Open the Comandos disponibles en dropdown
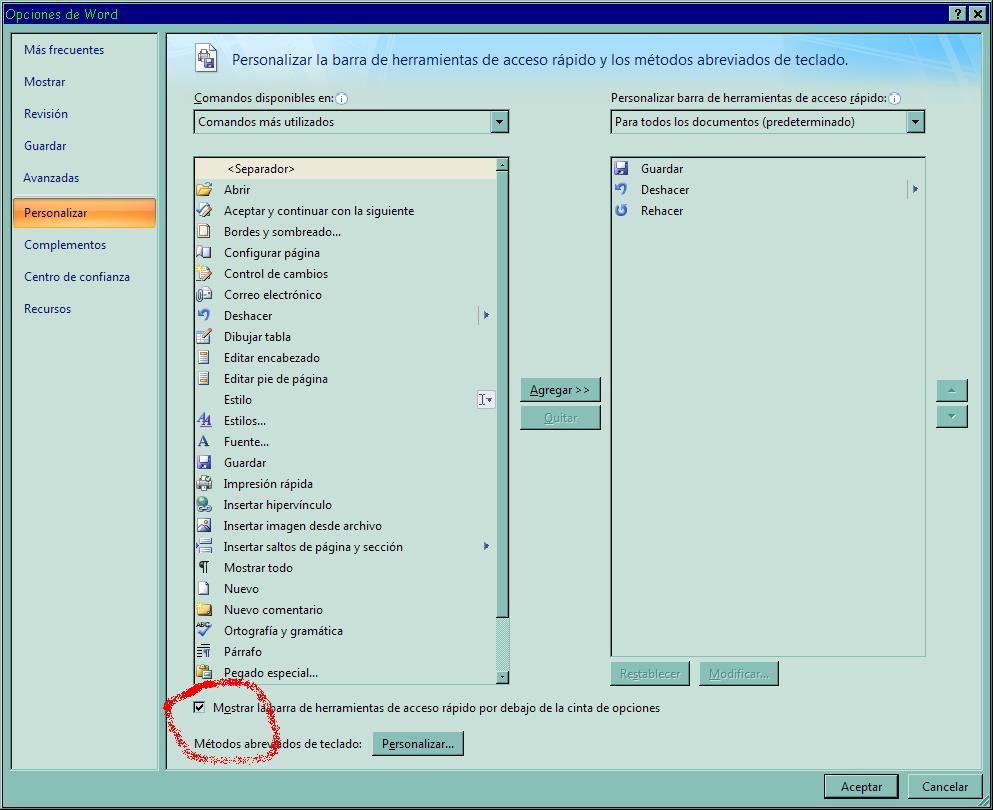This screenshot has height=810, width=993. point(500,122)
